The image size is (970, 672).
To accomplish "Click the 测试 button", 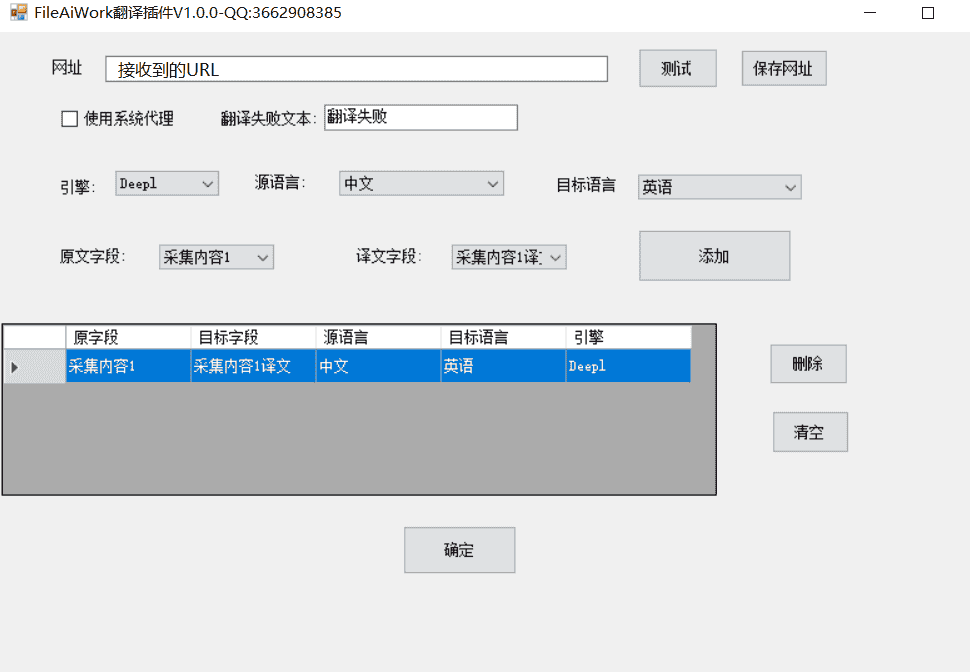I will [677, 68].
